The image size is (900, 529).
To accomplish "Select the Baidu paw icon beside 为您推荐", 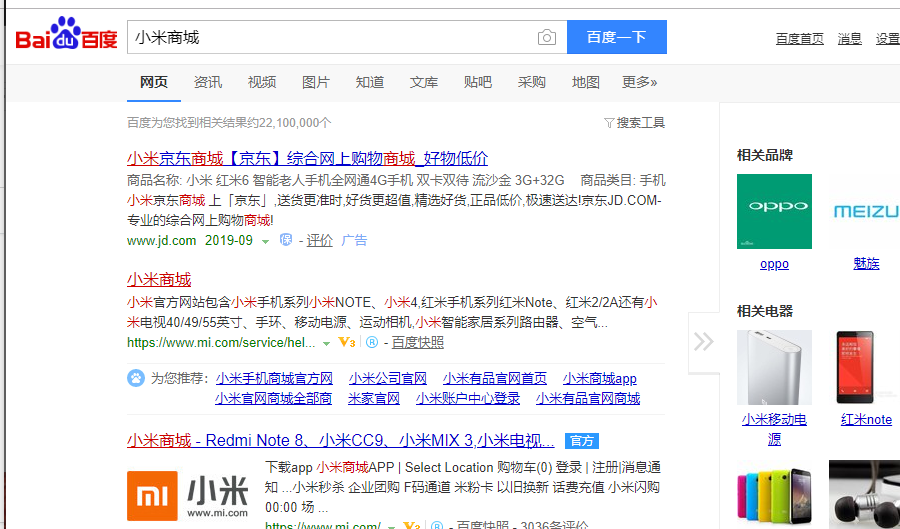I will click(x=136, y=378).
